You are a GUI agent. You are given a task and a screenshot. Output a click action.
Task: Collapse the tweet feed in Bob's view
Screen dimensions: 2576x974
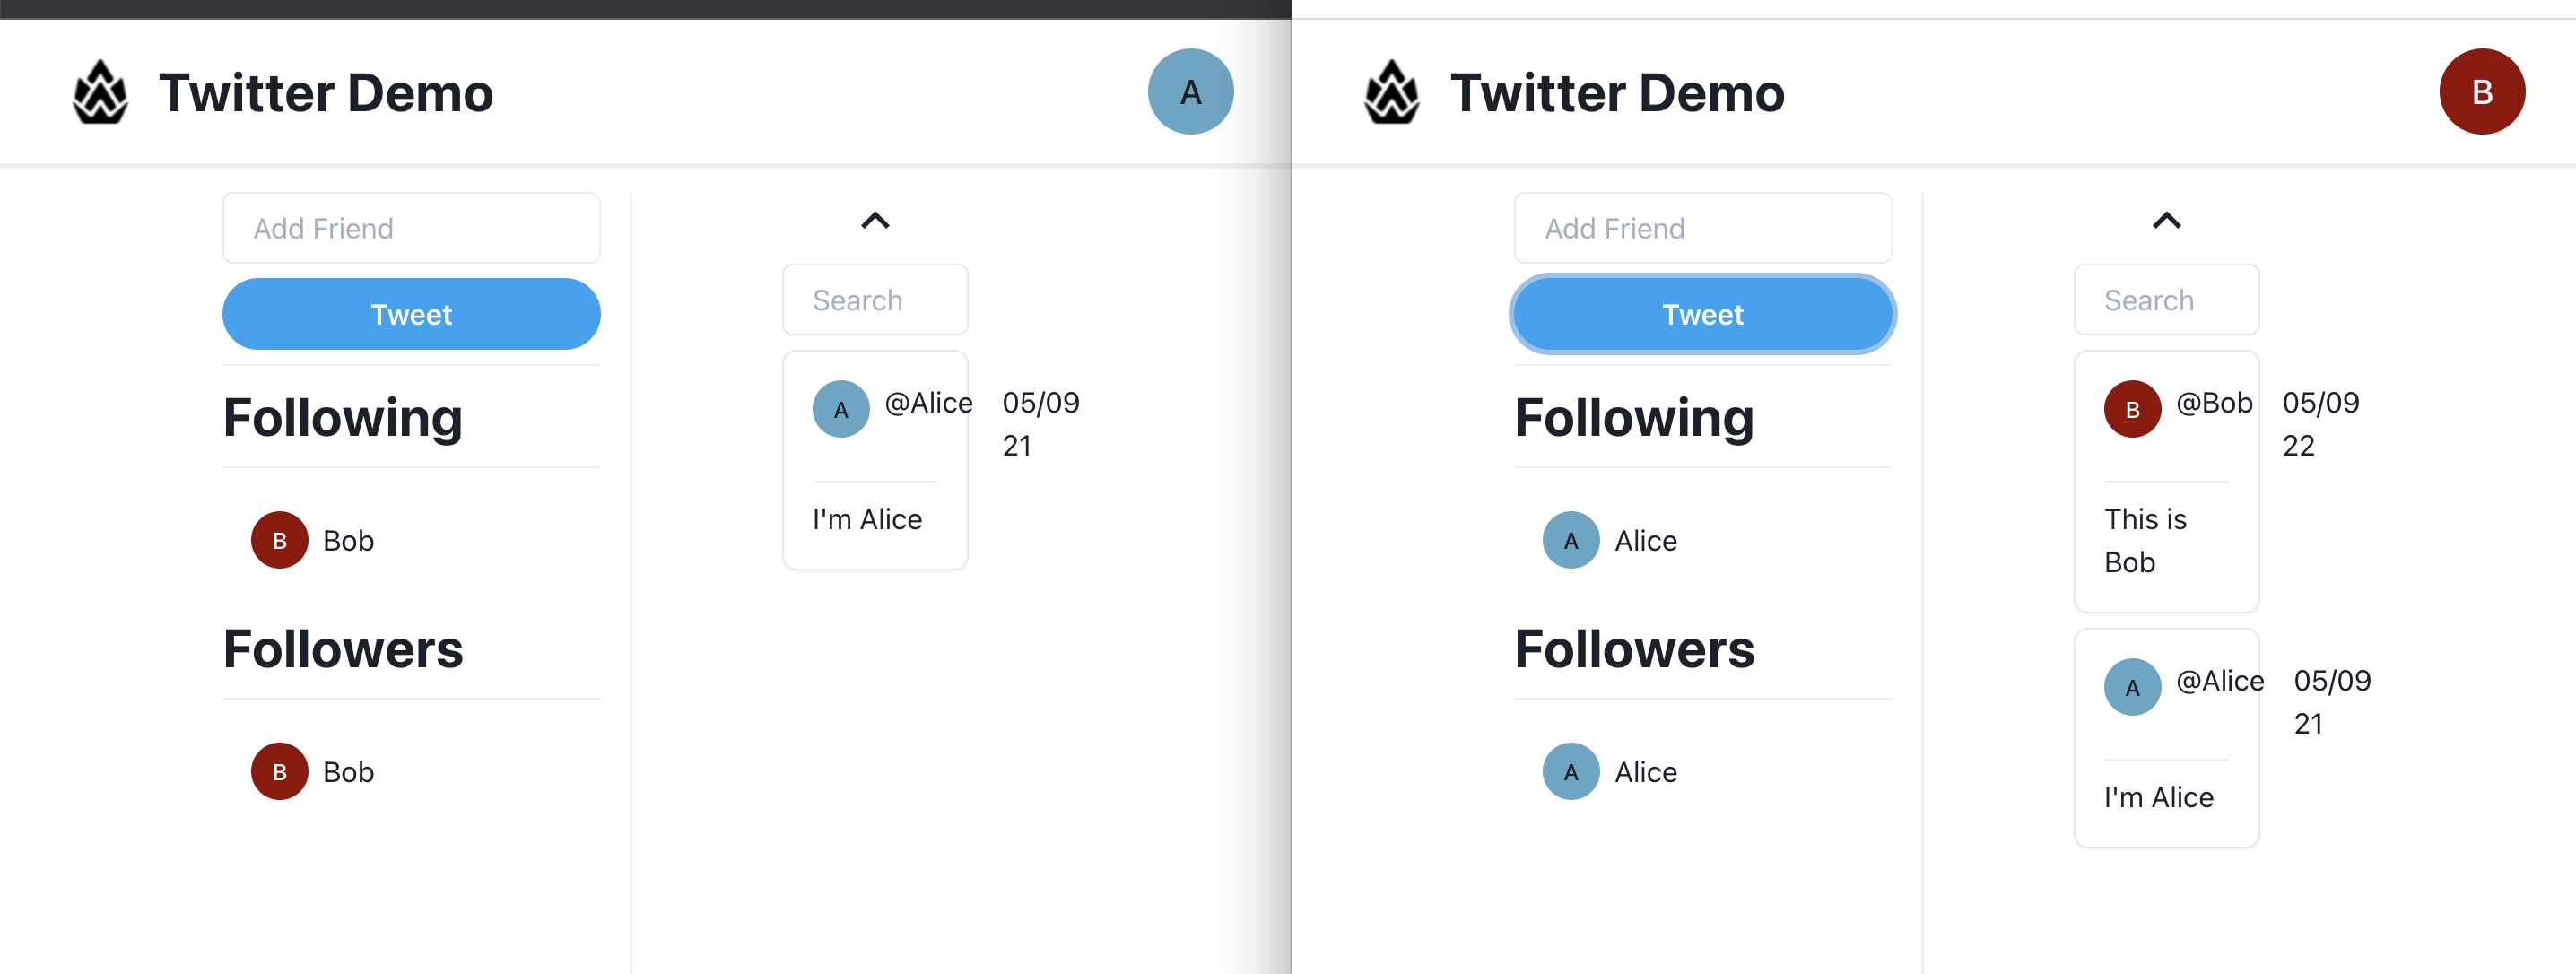(x=2167, y=220)
